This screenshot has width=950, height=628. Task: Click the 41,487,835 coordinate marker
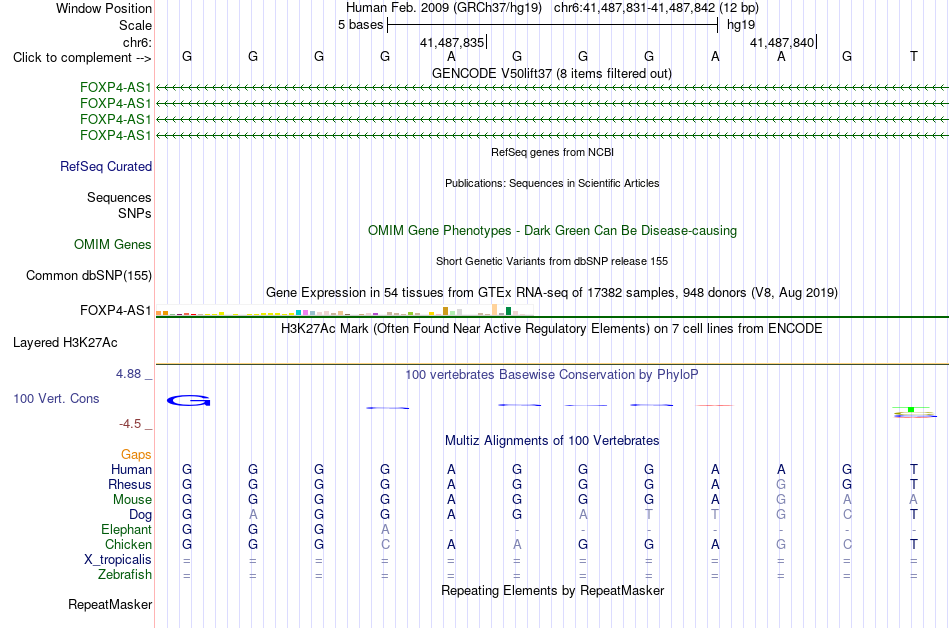(452, 42)
